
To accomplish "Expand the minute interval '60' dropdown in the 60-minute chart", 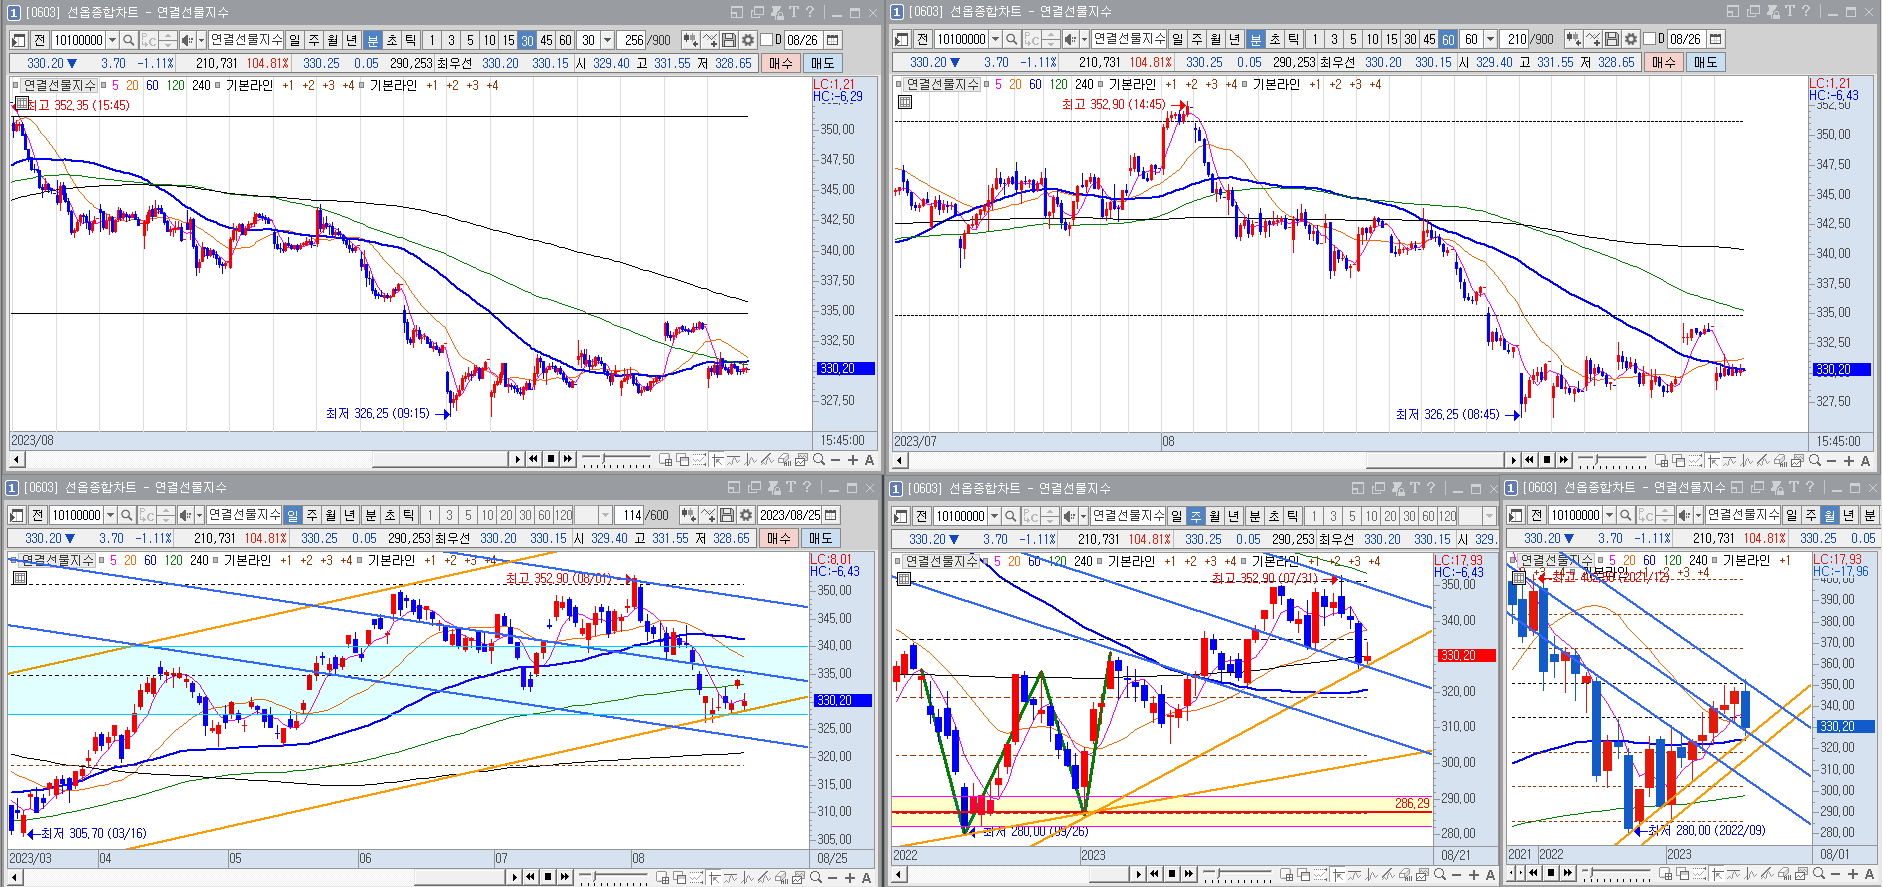I will 1490,39.
